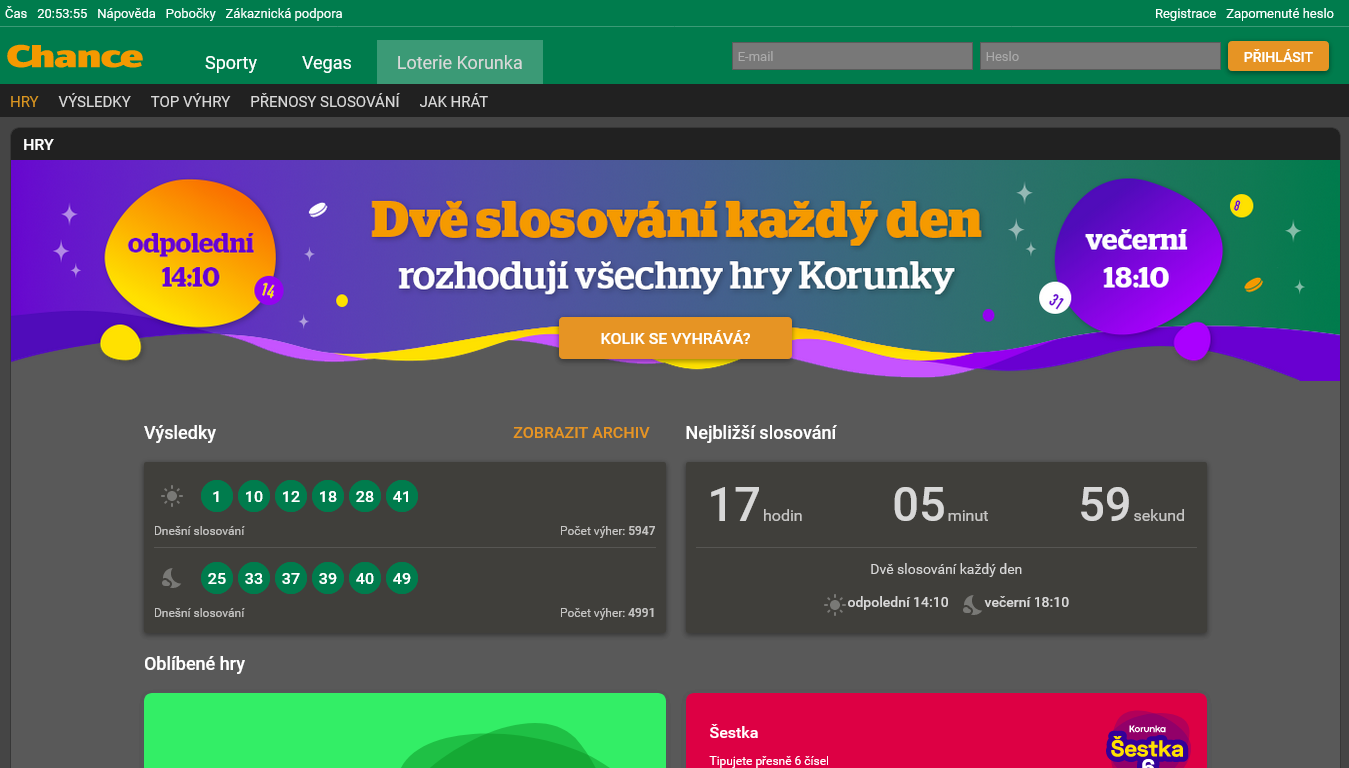Viewport: 1349px width, 768px height.
Task: Click the Čas 20:53:55 clock text
Action: [46, 14]
